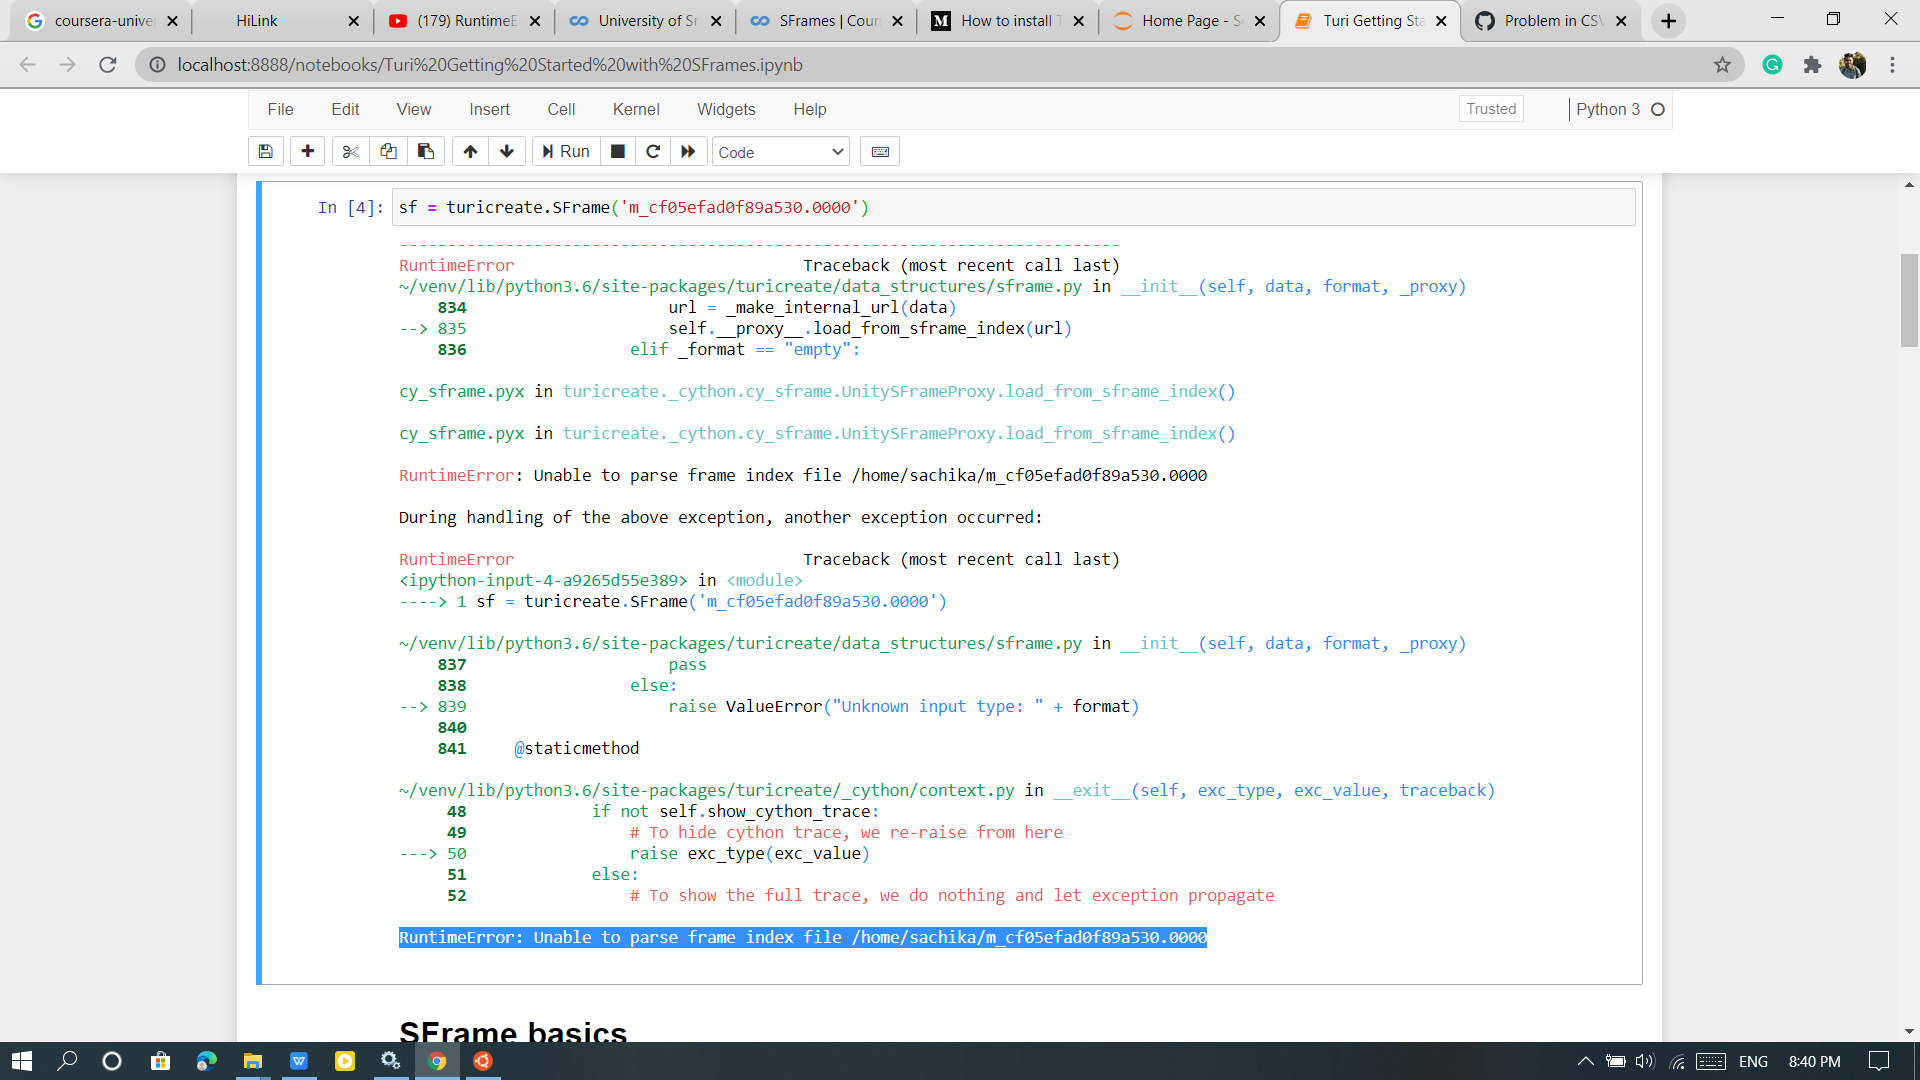
Task: Restart the kernel using refresh icon
Action: (653, 151)
